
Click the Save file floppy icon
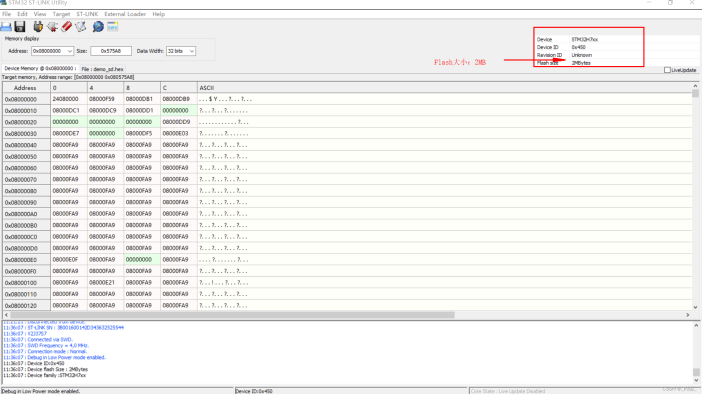20,27
